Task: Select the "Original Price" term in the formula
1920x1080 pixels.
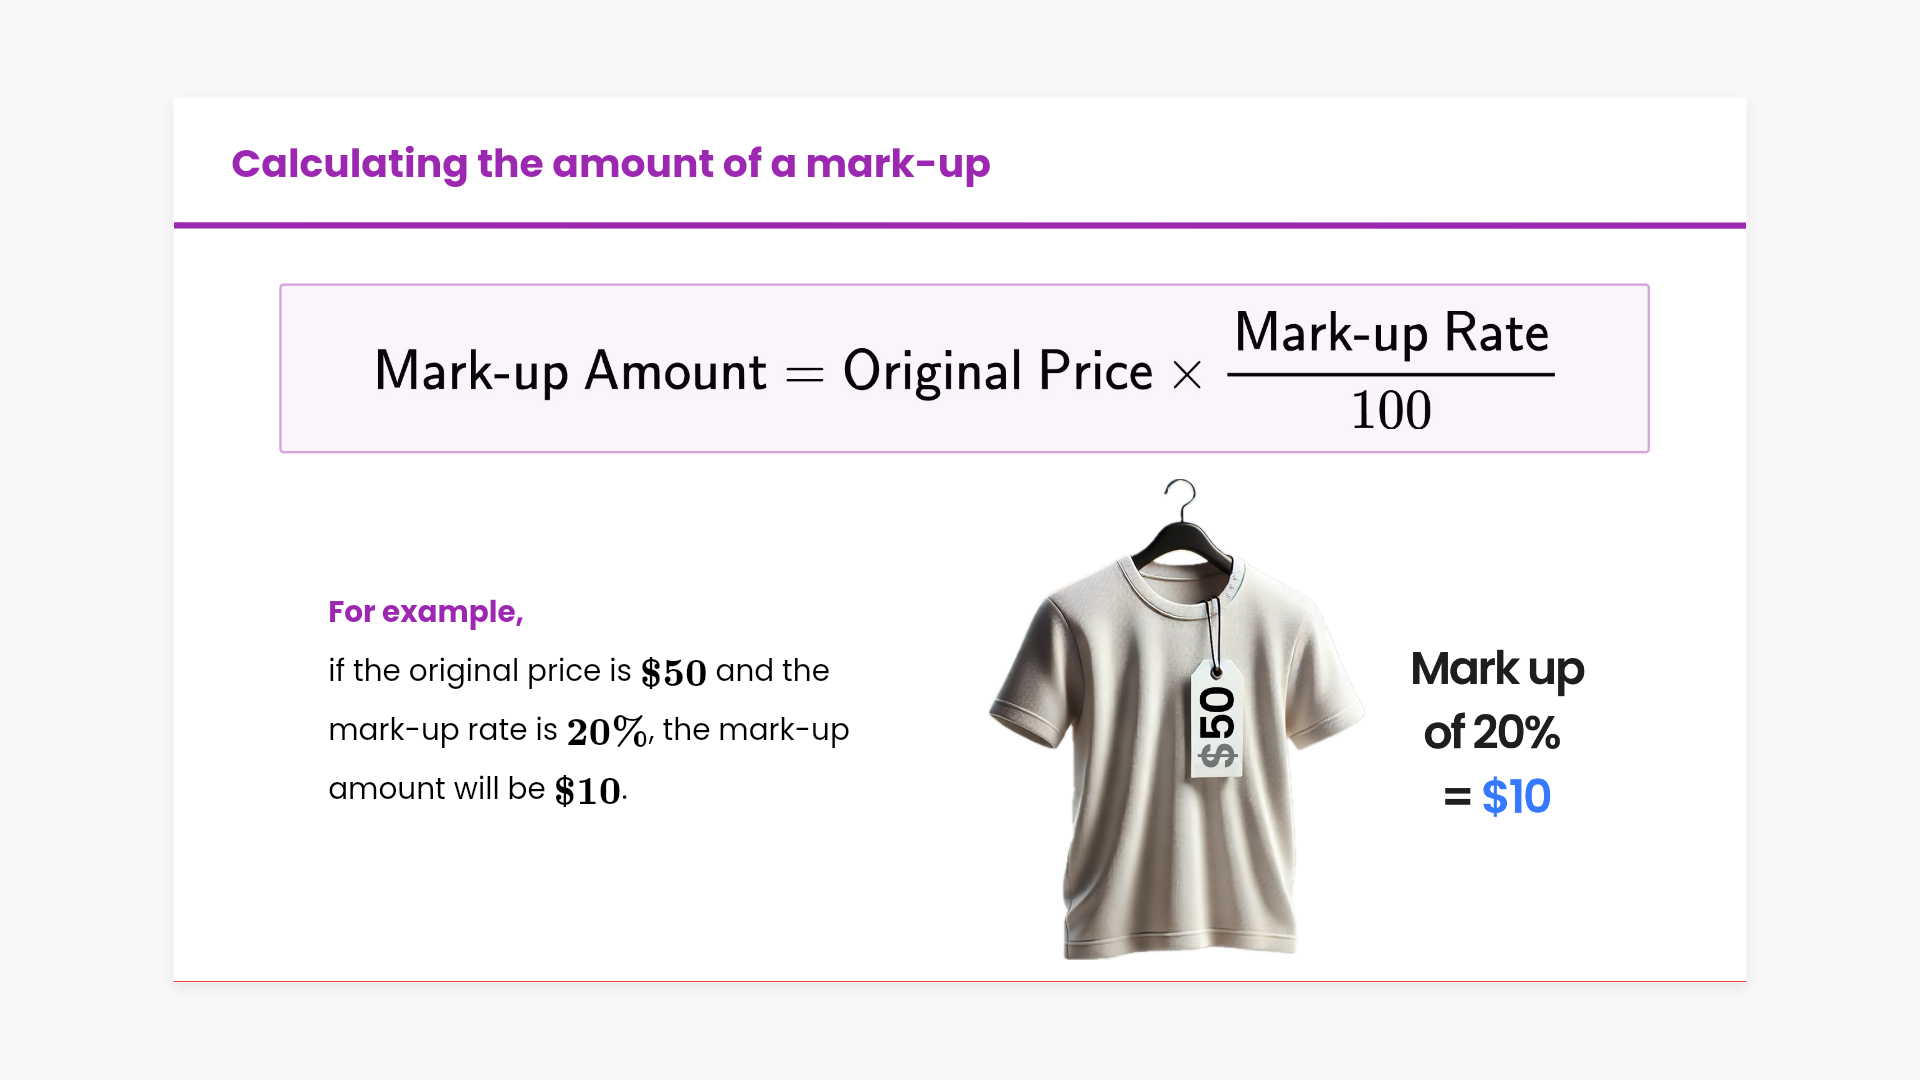Action: (997, 371)
